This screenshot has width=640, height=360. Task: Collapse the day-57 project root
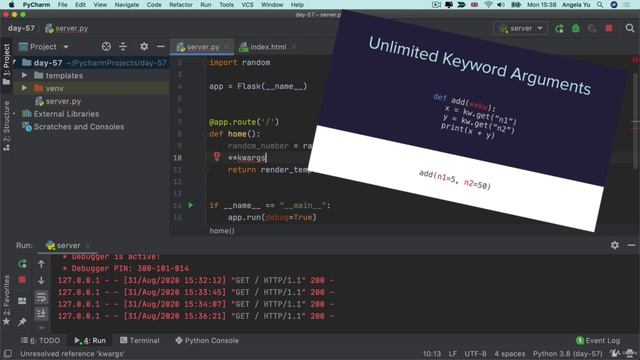coord(15,62)
